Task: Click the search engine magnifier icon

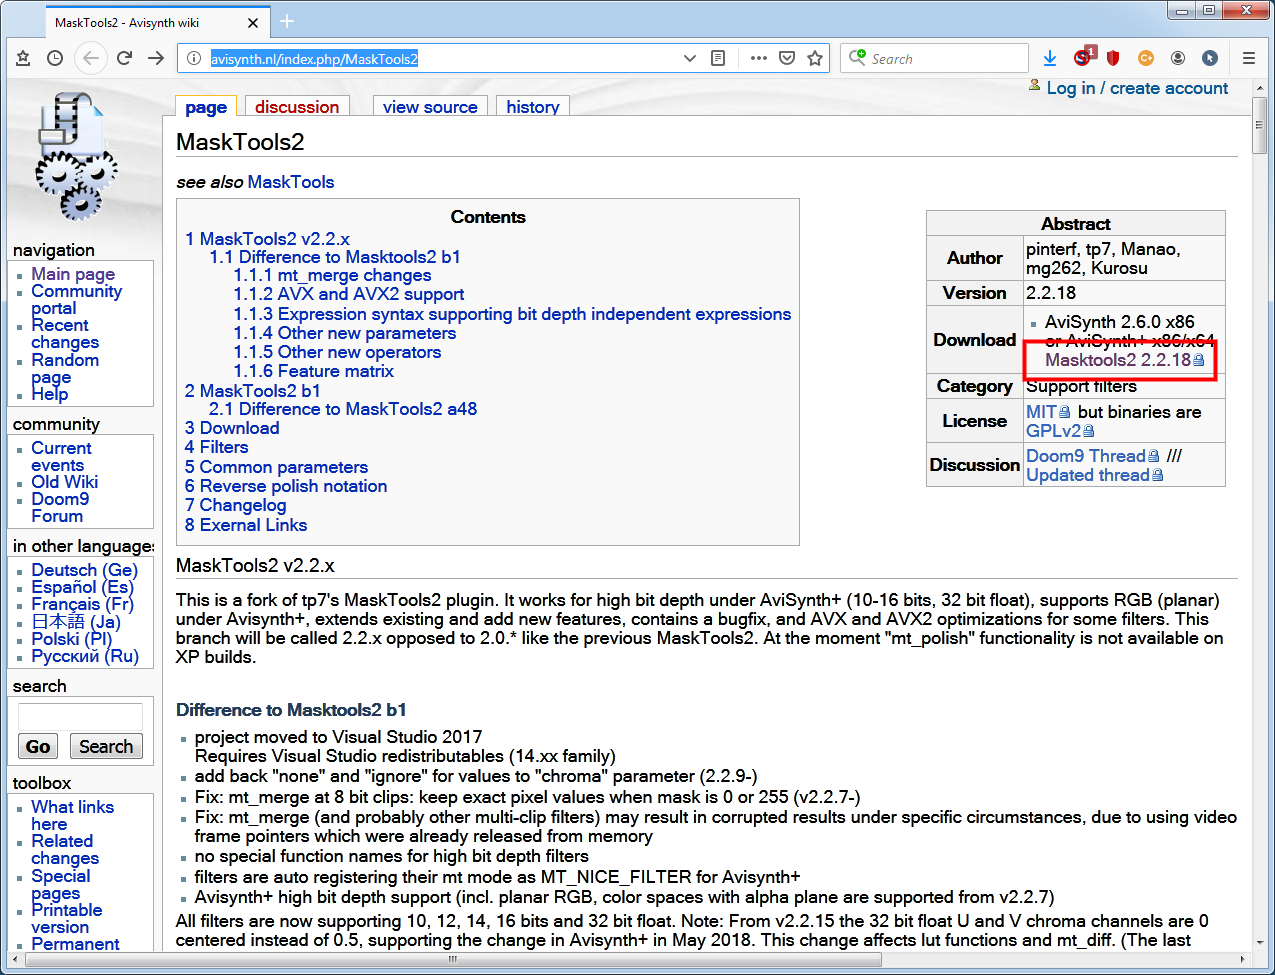Action: pyautogui.click(x=857, y=58)
